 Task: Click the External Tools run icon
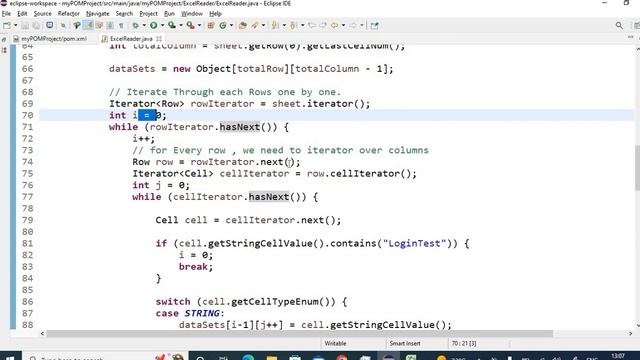191,25
